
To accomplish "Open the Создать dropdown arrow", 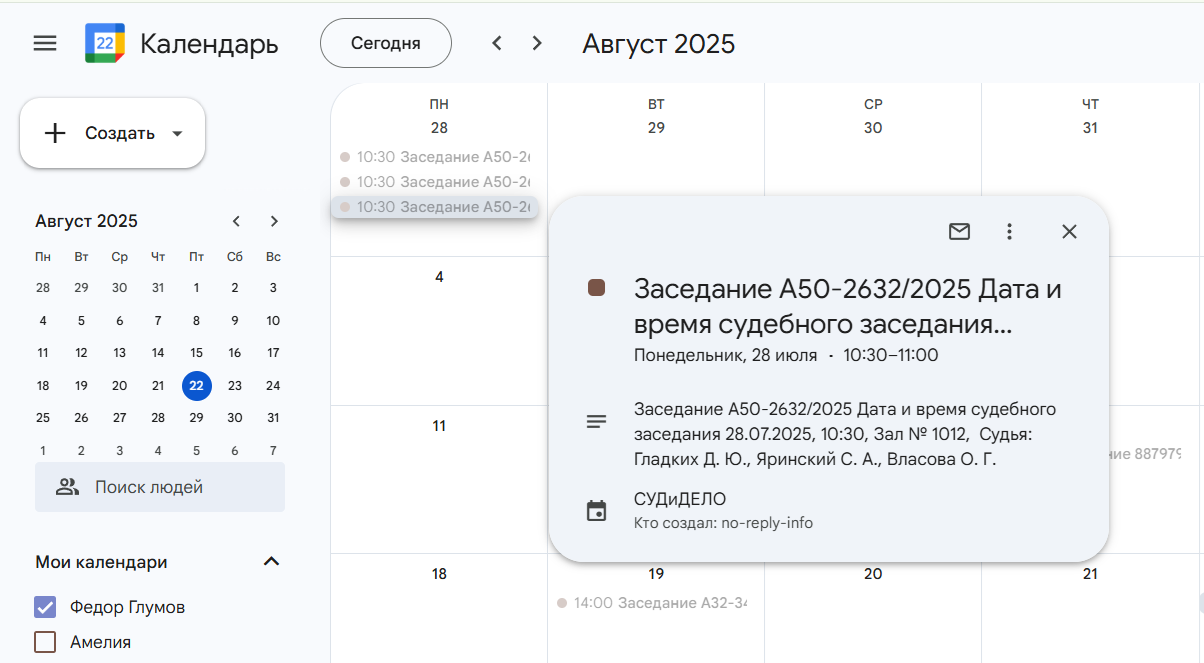I will (177, 134).
